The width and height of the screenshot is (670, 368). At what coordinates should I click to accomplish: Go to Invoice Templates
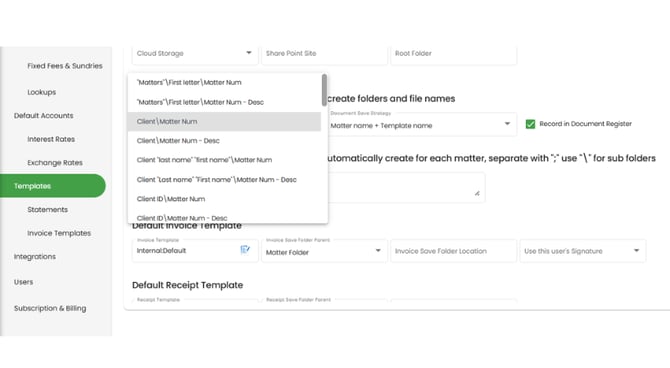pyautogui.click(x=59, y=233)
